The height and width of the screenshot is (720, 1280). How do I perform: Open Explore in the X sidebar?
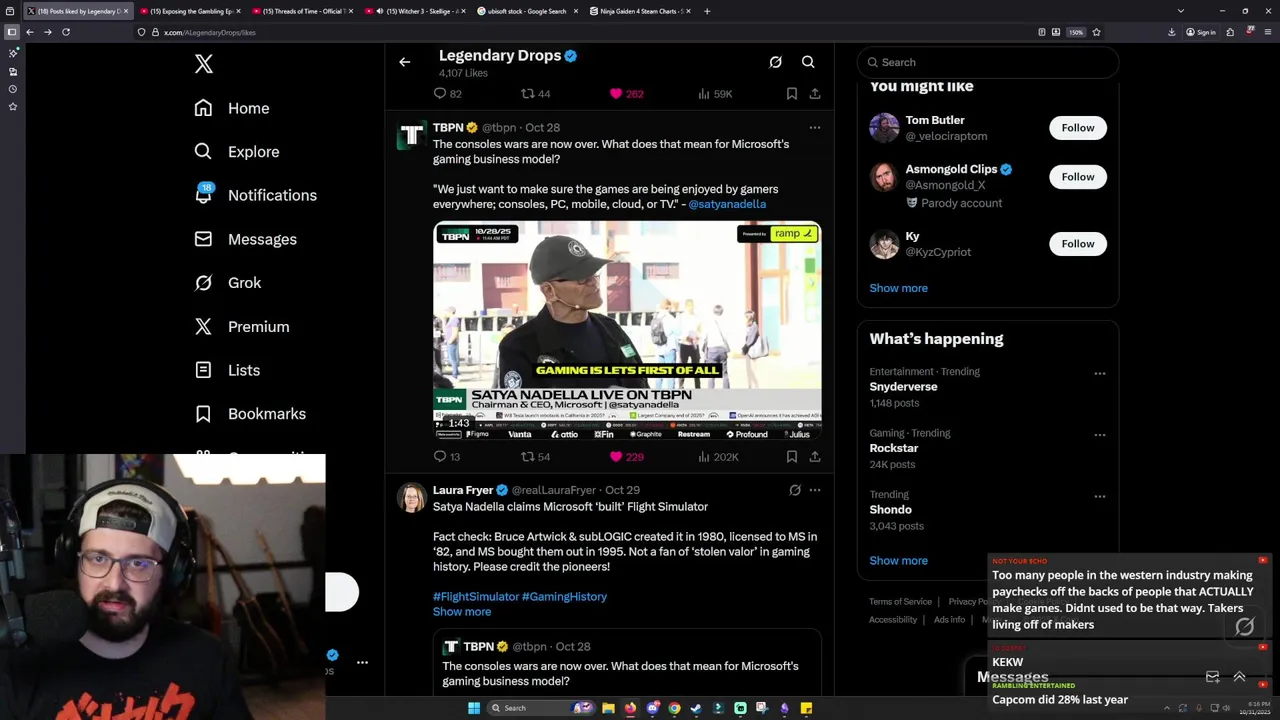click(x=237, y=152)
